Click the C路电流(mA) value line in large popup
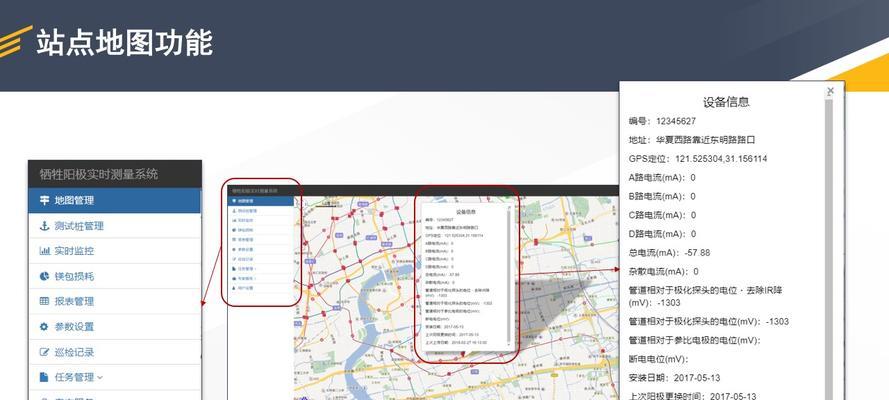 (x=662, y=215)
